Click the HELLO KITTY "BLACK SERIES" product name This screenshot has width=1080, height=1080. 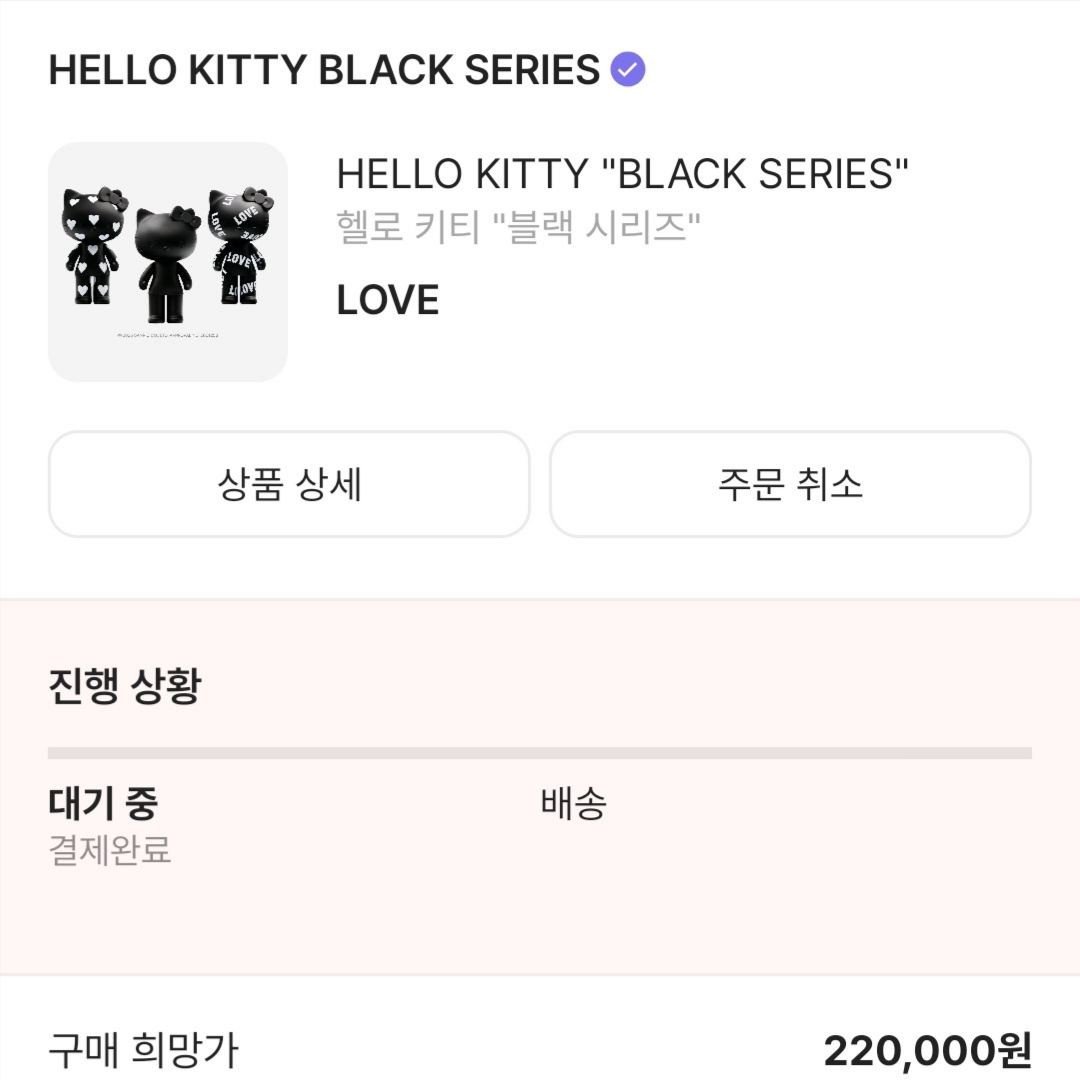pos(623,174)
